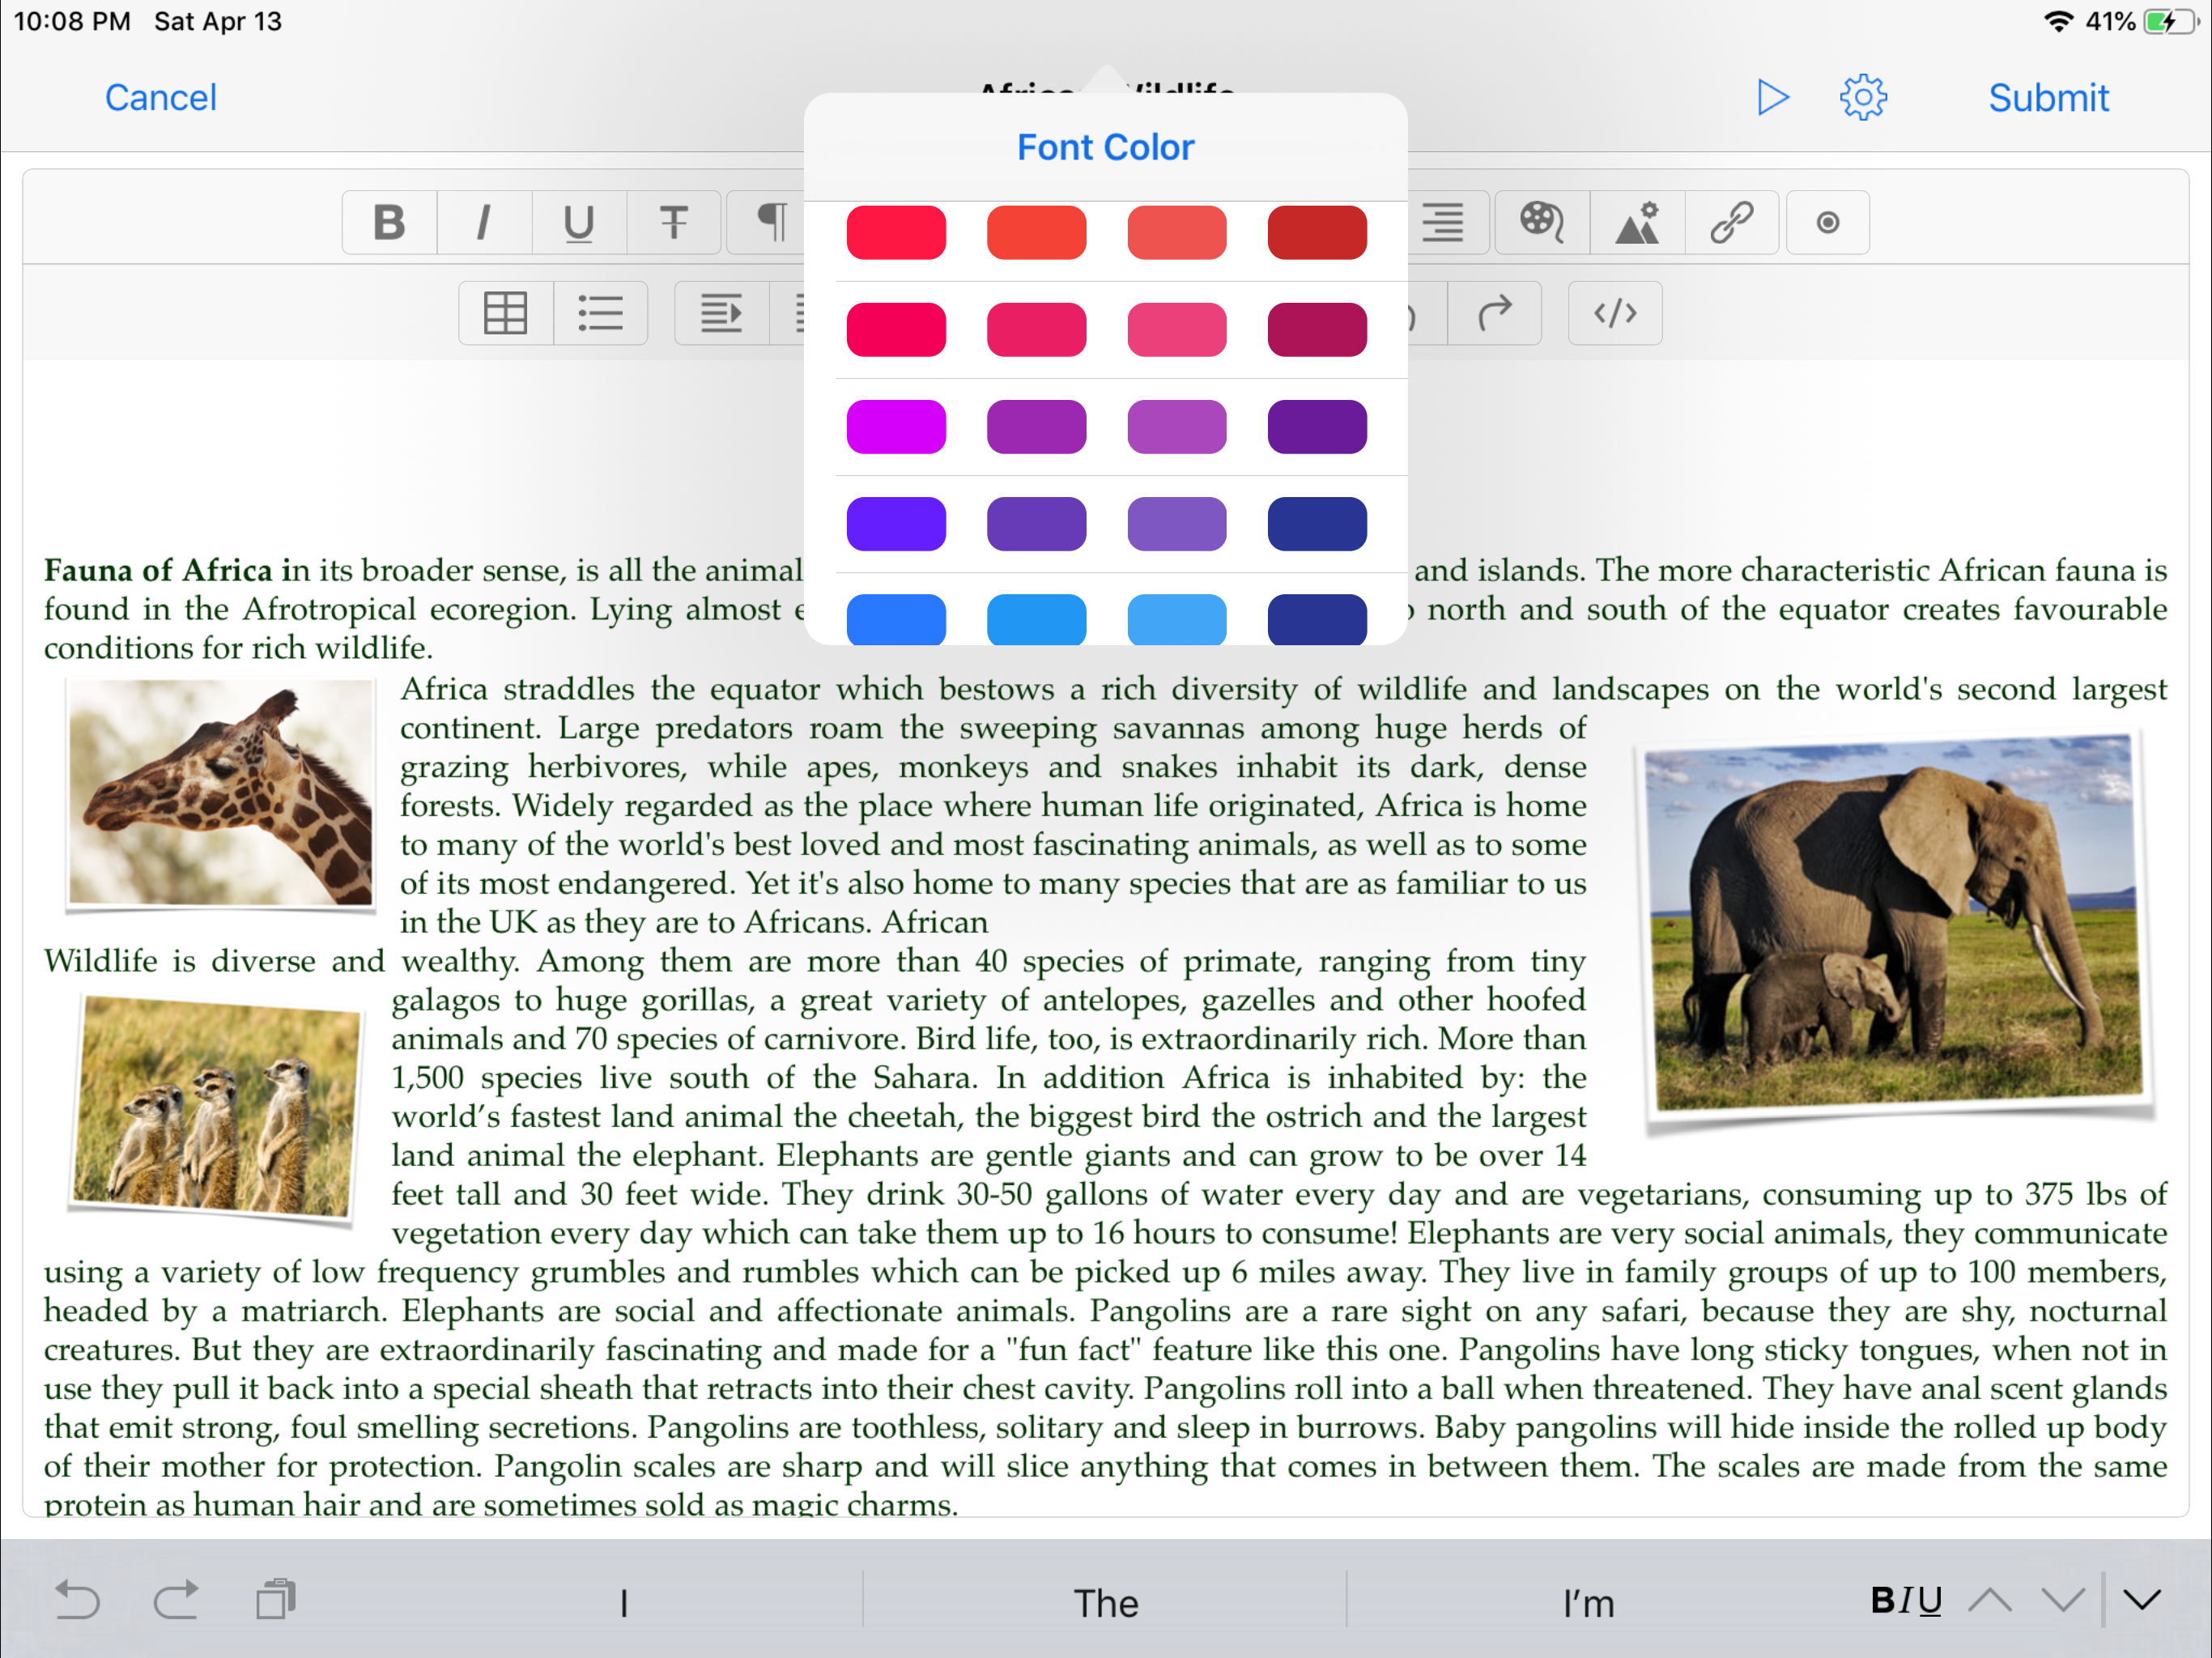
Task: Choose the deep purple swatch in third row
Action: pos(1317,427)
